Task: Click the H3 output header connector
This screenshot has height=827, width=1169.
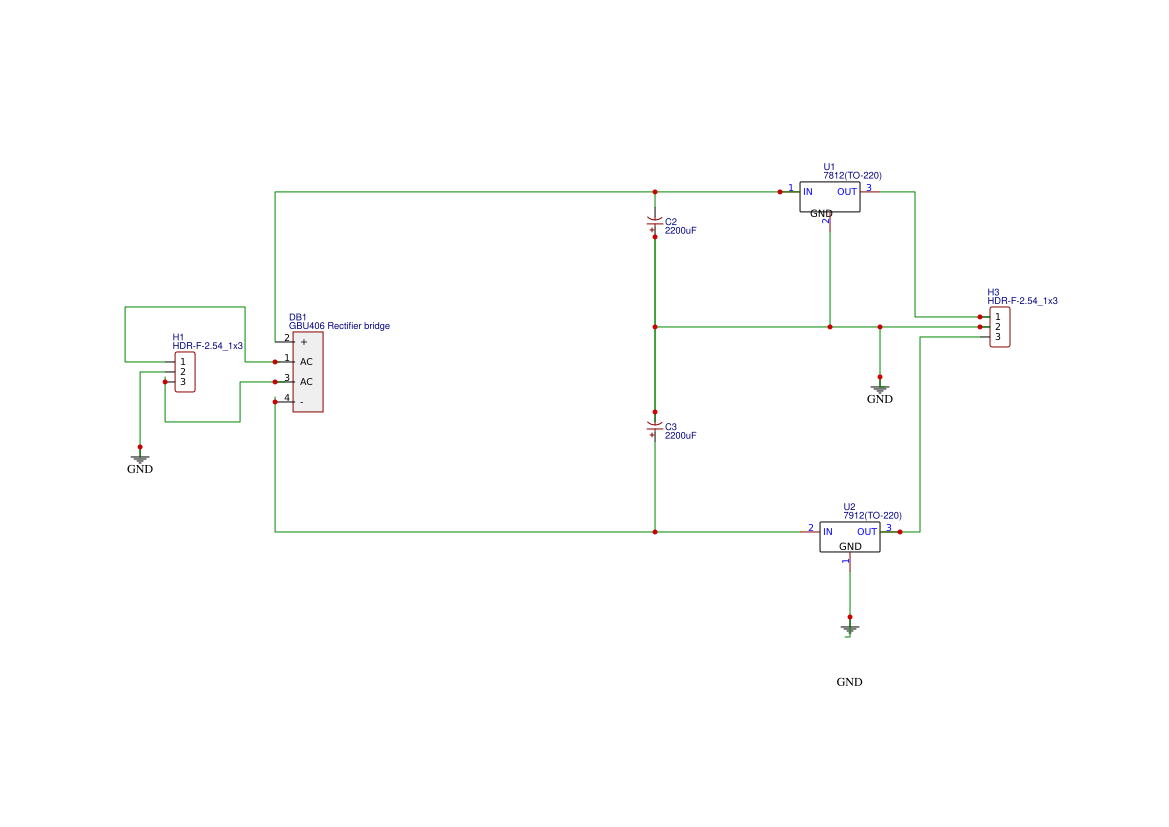Action: (999, 327)
